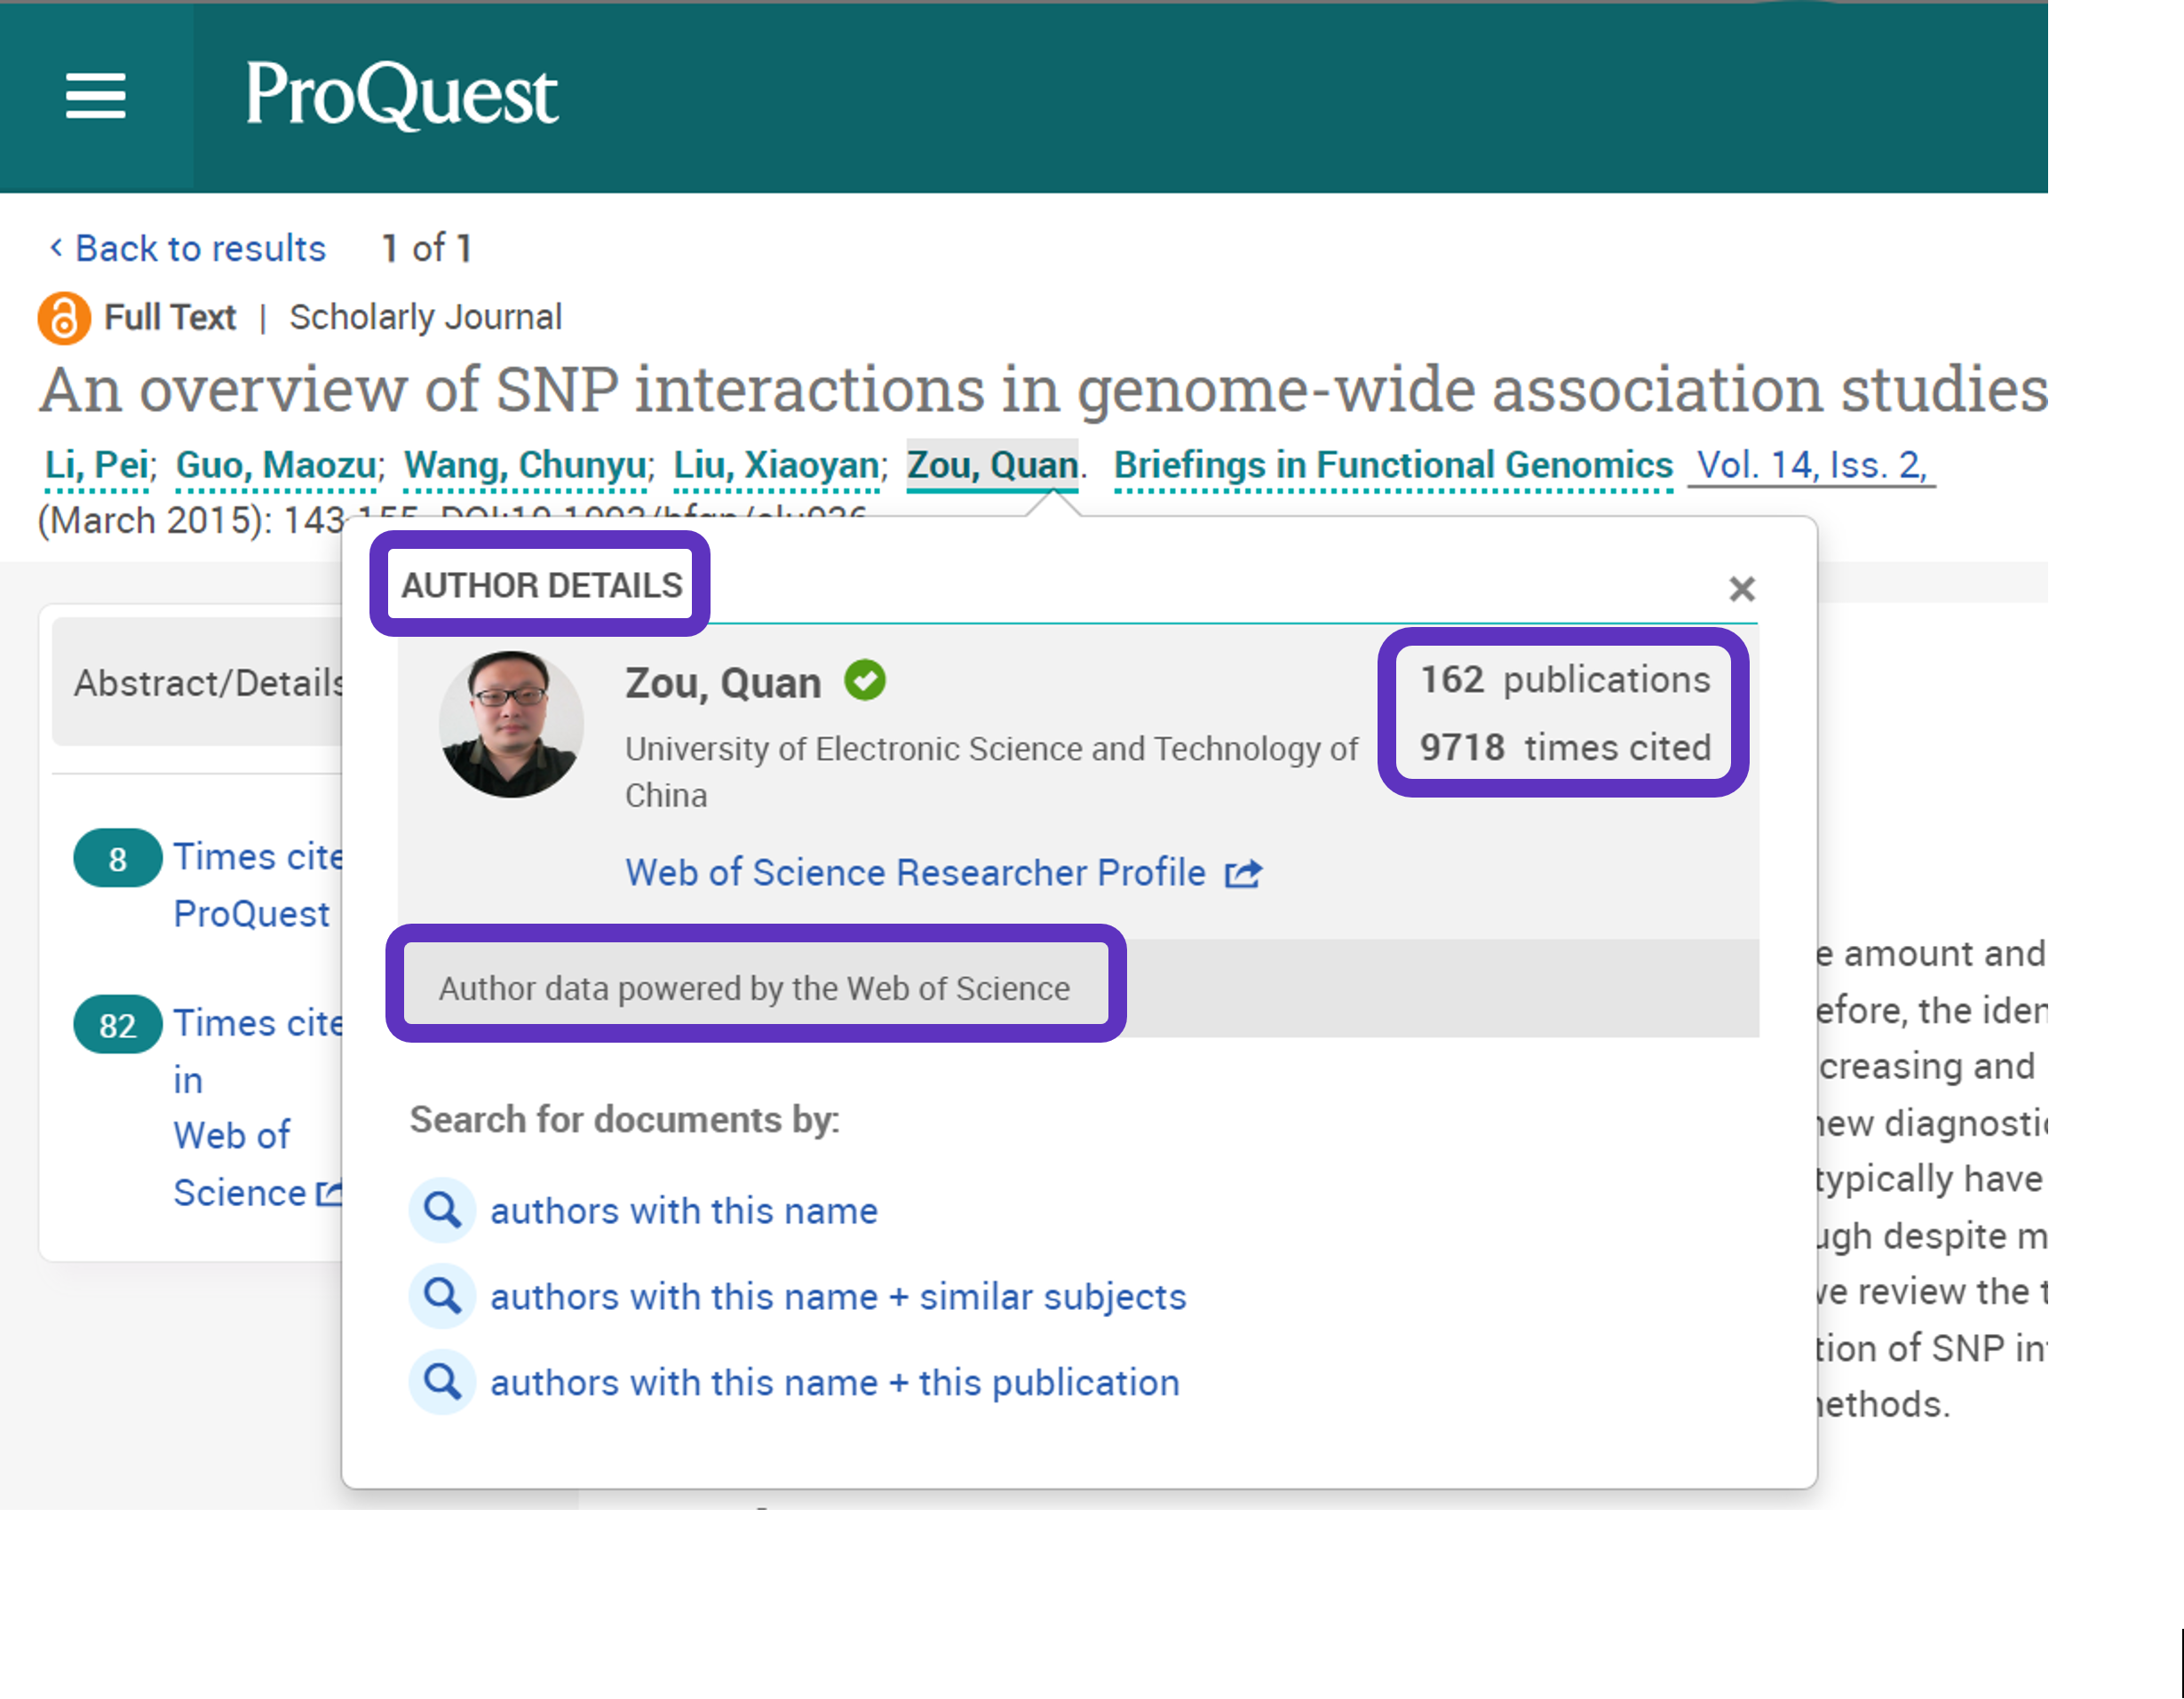
Task: Search authors with this name + similar subjects
Action: [837, 1297]
